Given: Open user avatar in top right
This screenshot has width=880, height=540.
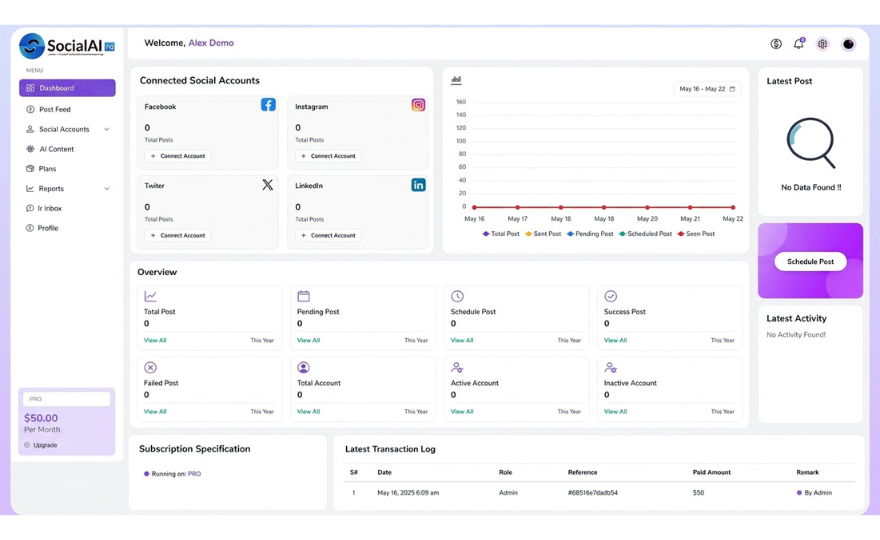Looking at the screenshot, I should (x=848, y=44).
